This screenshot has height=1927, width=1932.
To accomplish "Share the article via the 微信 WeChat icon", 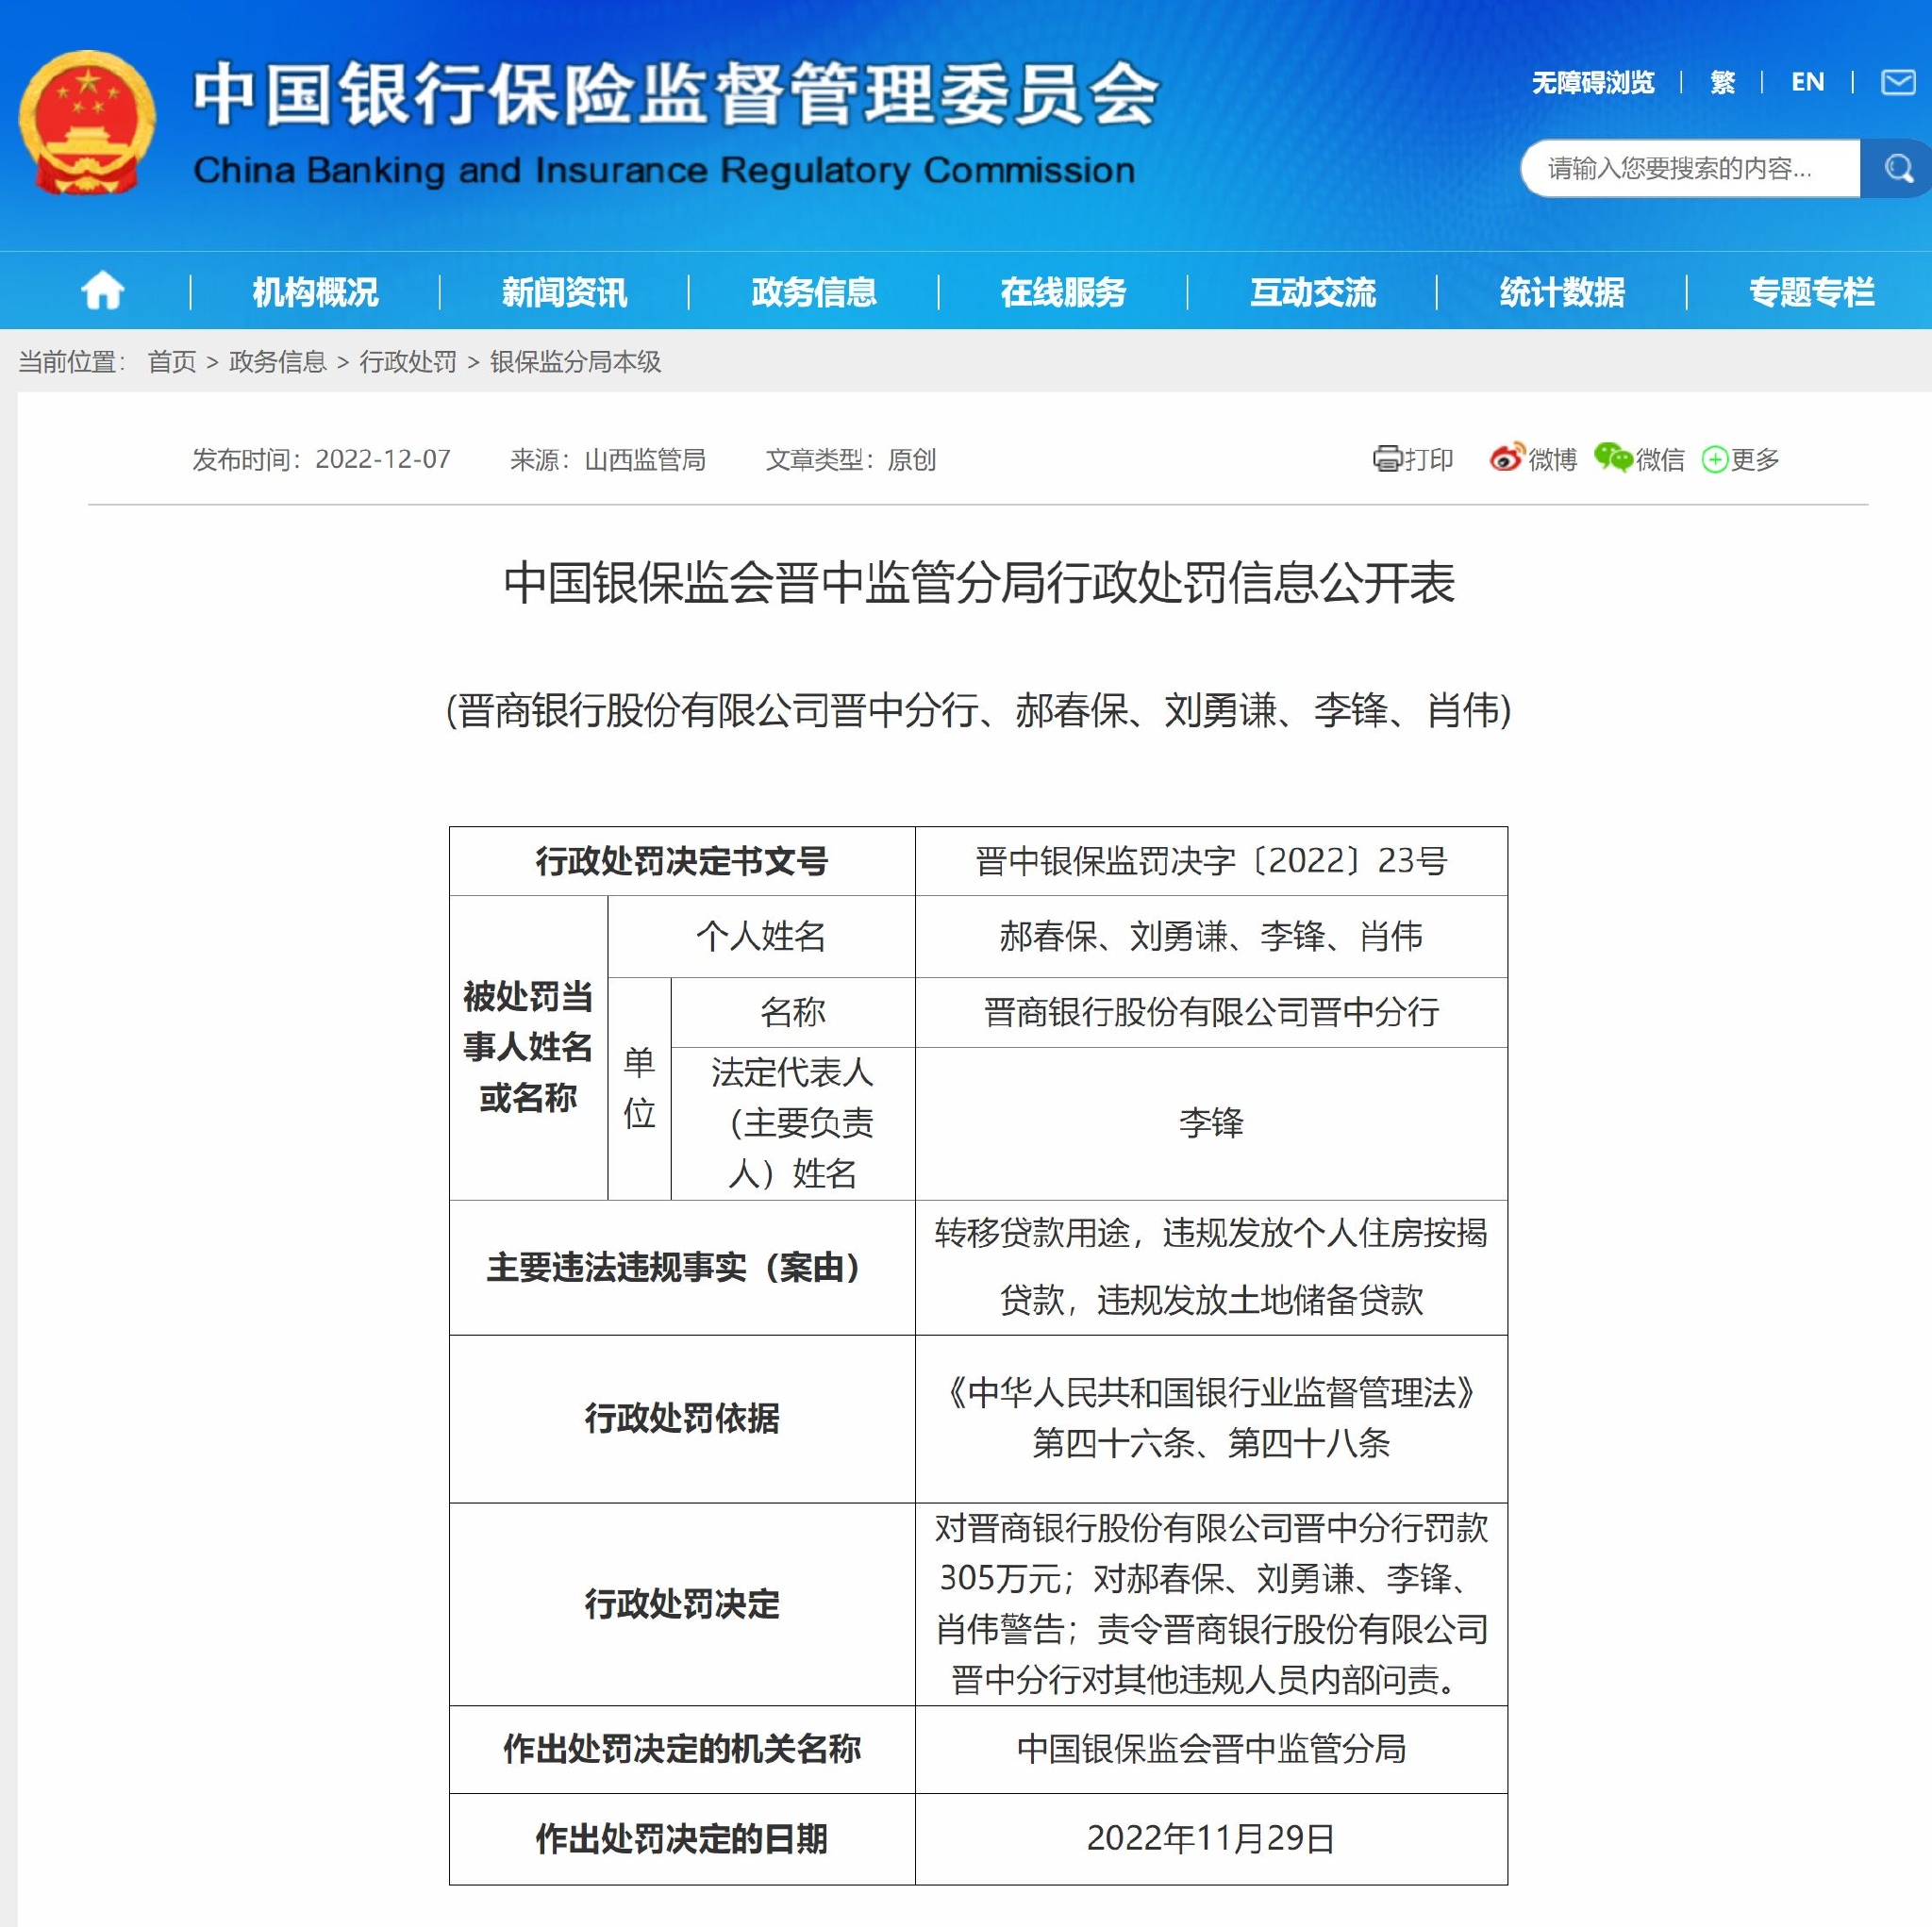I will coord(1613,460).
